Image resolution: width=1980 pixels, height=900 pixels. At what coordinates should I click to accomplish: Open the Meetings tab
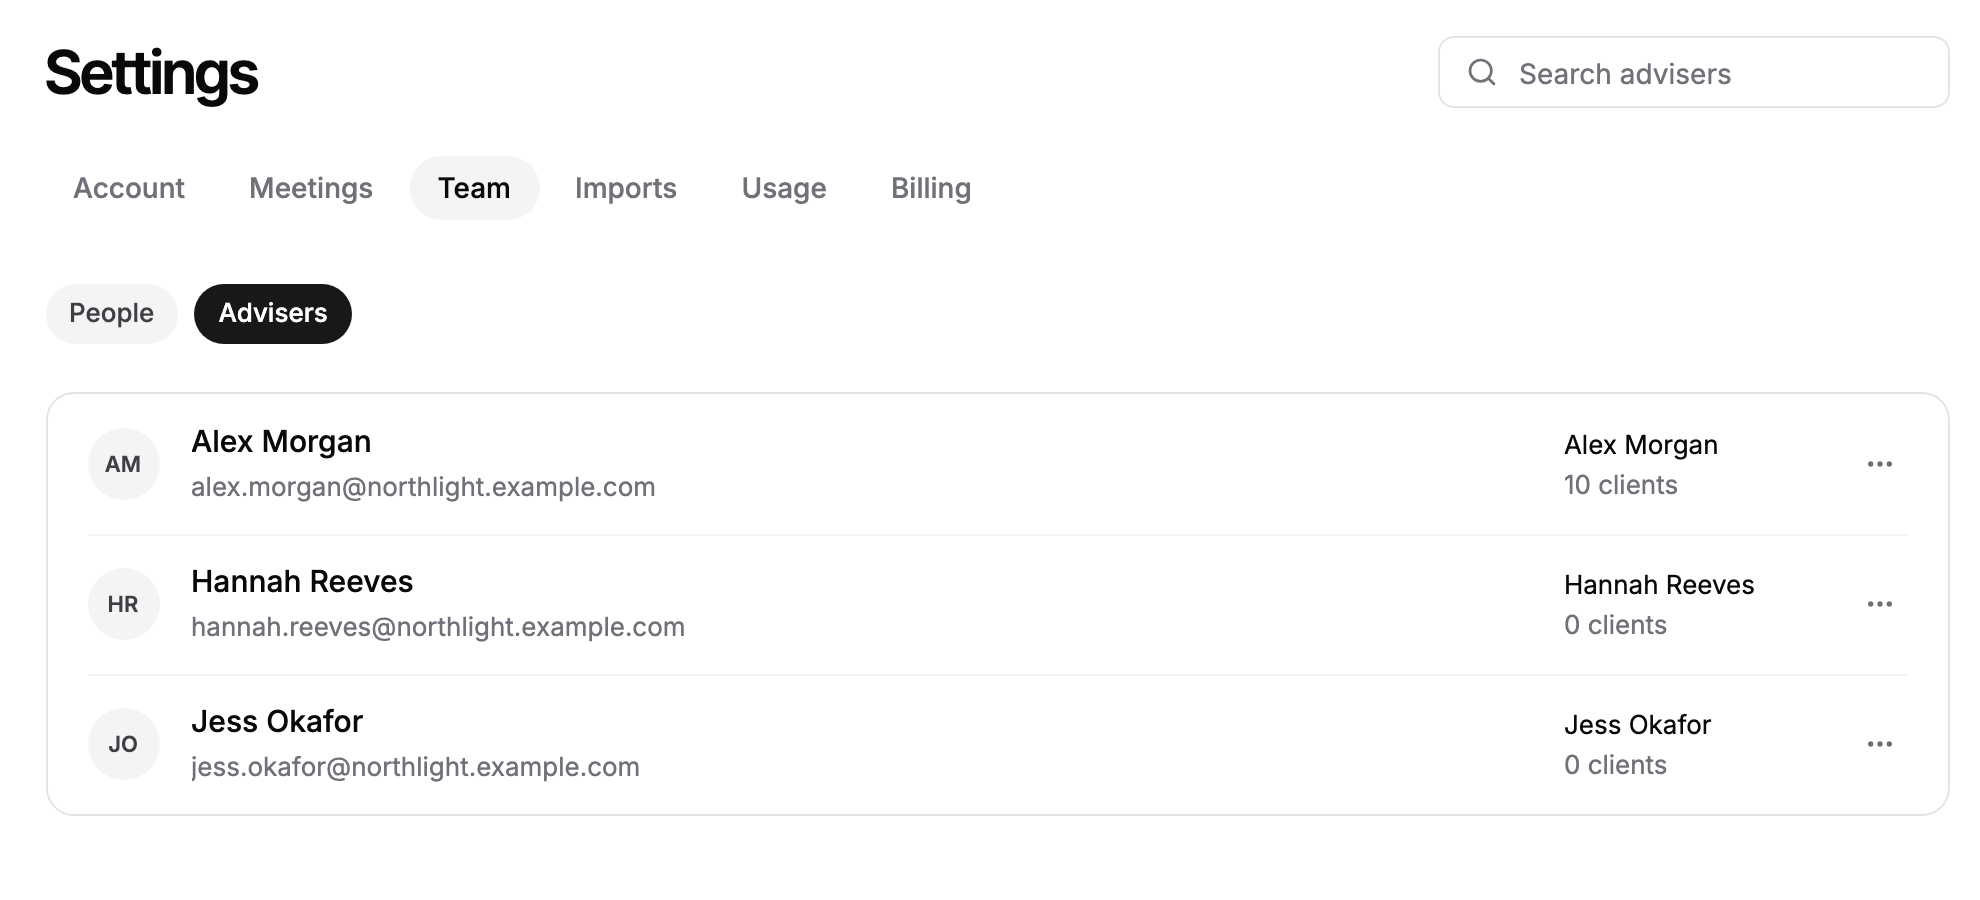(311, 188)
